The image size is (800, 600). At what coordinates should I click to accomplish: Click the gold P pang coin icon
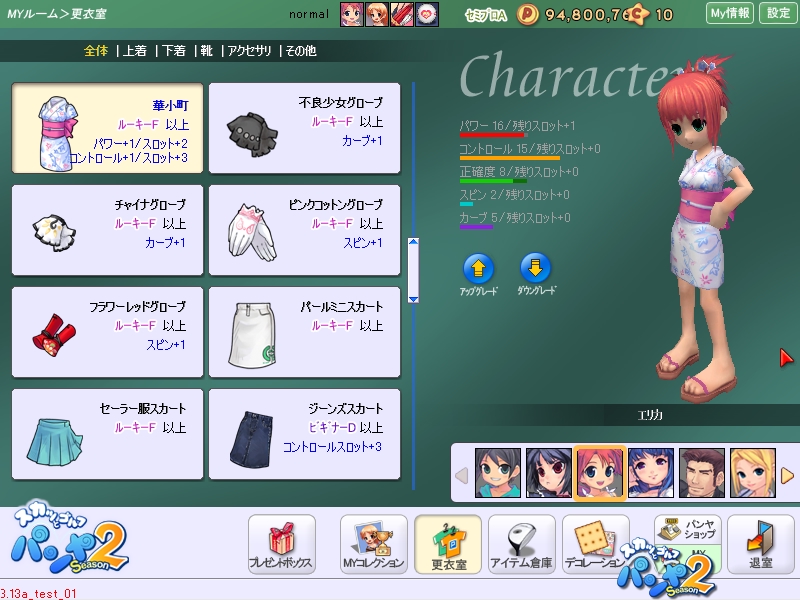pos(528,15)
